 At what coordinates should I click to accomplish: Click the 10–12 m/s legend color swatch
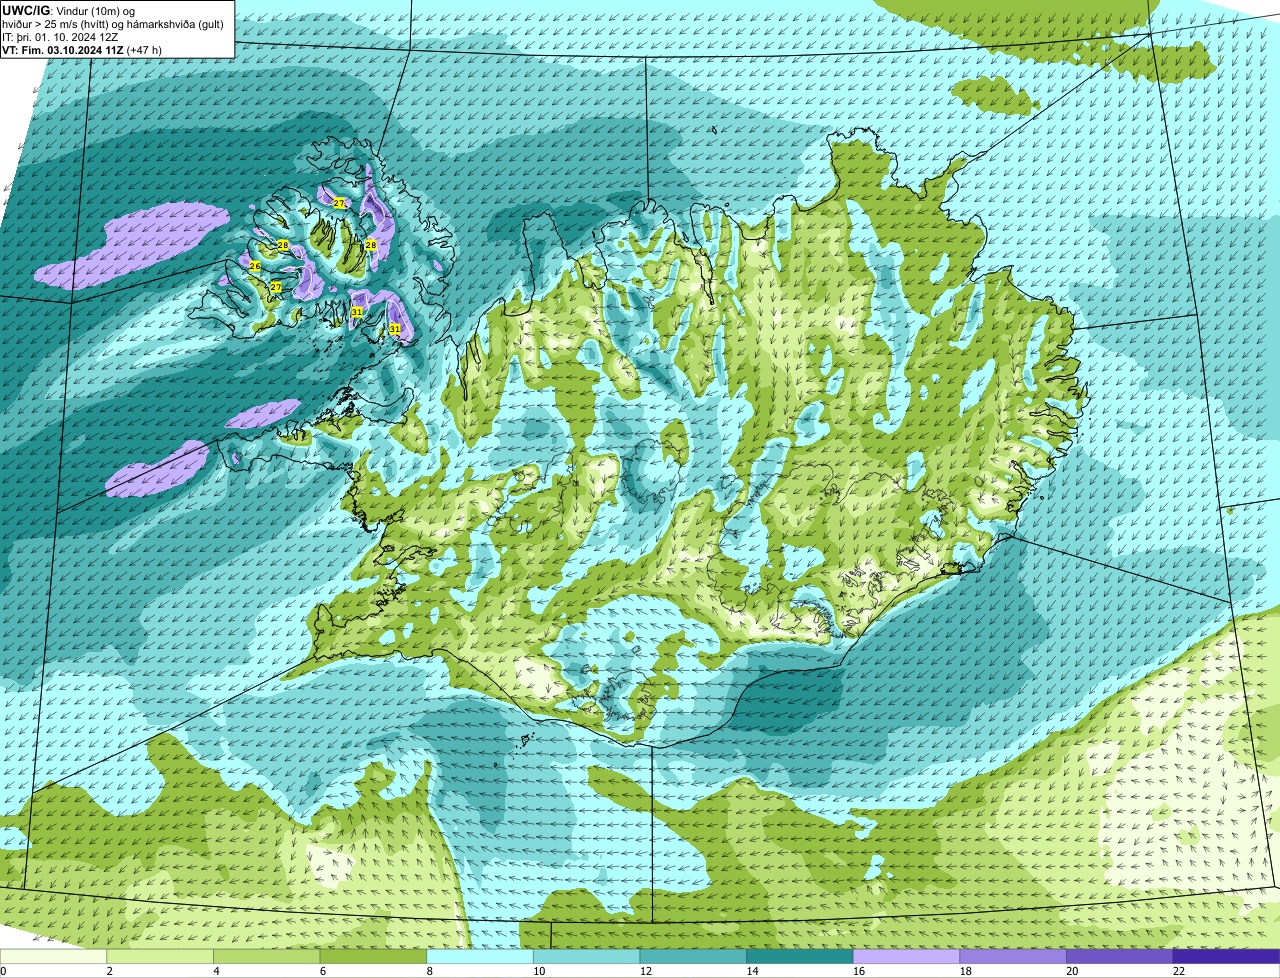587,956
